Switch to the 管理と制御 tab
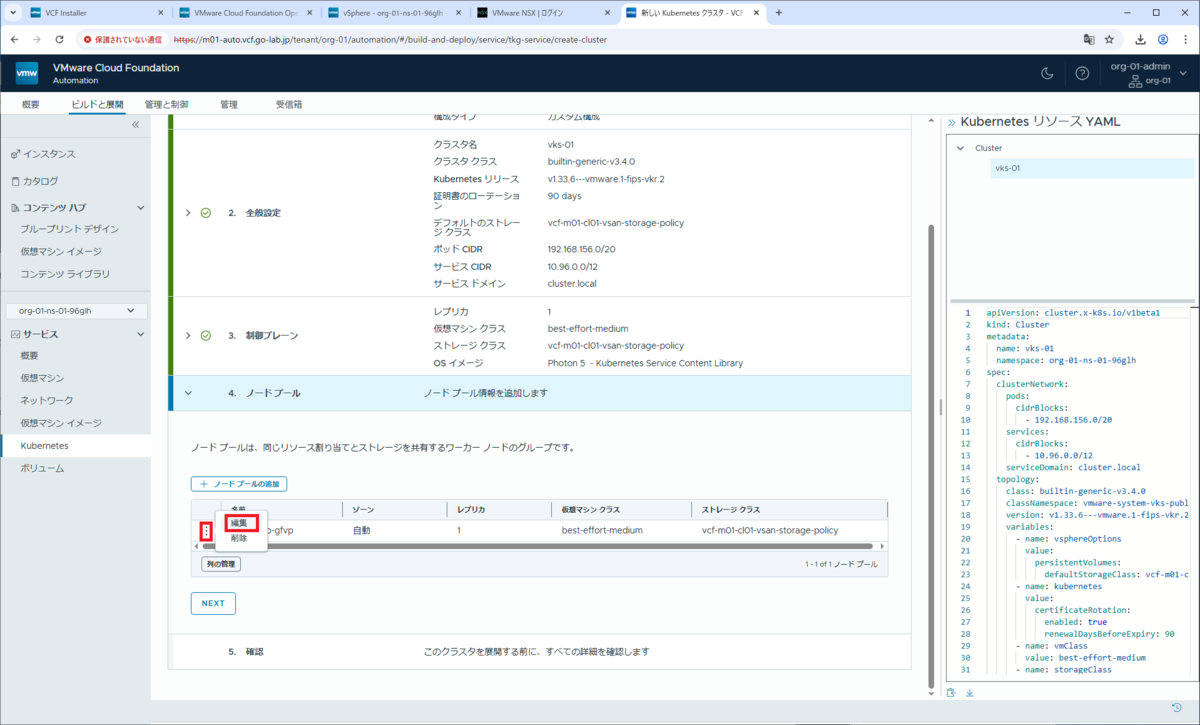1200x725 pixels. [166, 104]
